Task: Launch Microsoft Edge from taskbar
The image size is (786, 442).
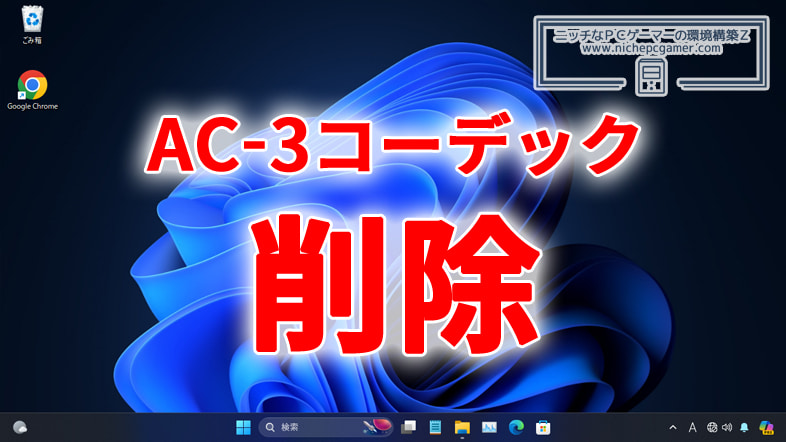Action: (516, 427)
